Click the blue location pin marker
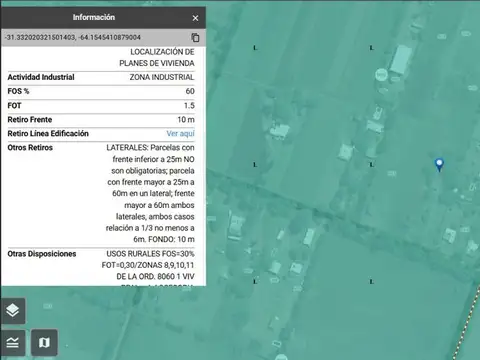Screen dimensions: 480x360 tap(439, 165)
